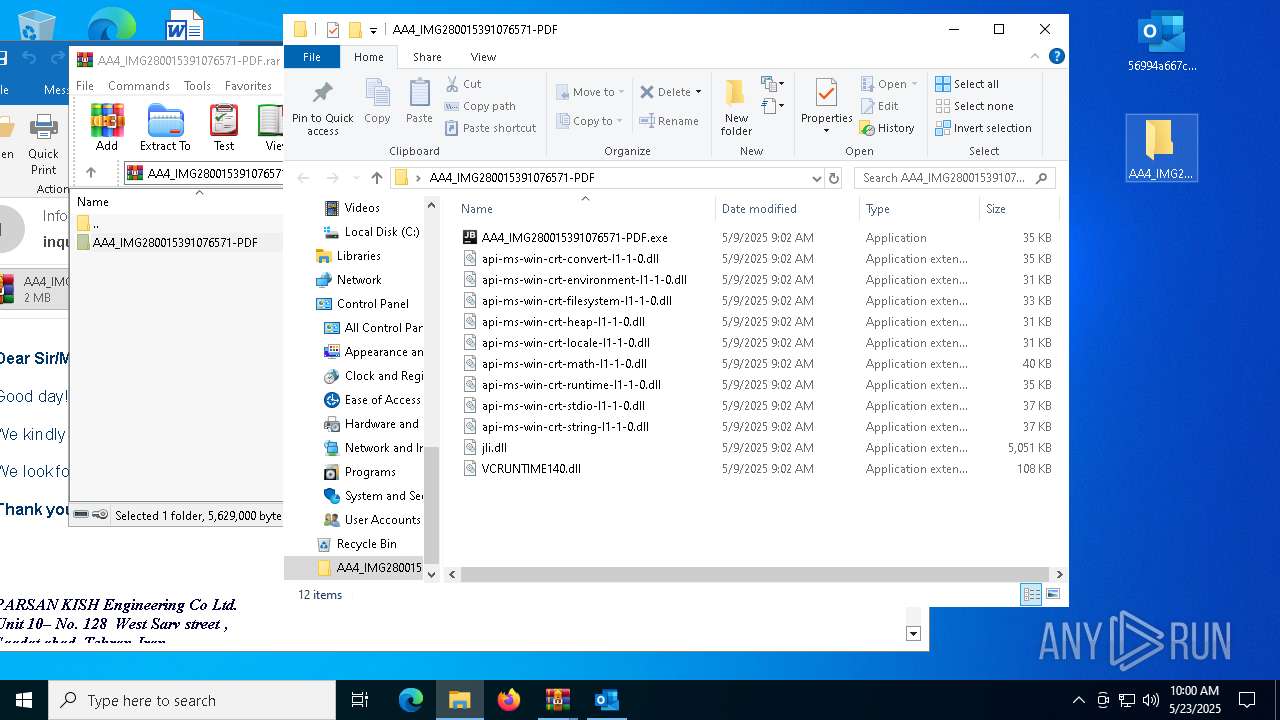Expand the Open dropdown in ribbon
Viewport: 1280px width, 720px height.
pyautogui.click(x=914, y=84)
